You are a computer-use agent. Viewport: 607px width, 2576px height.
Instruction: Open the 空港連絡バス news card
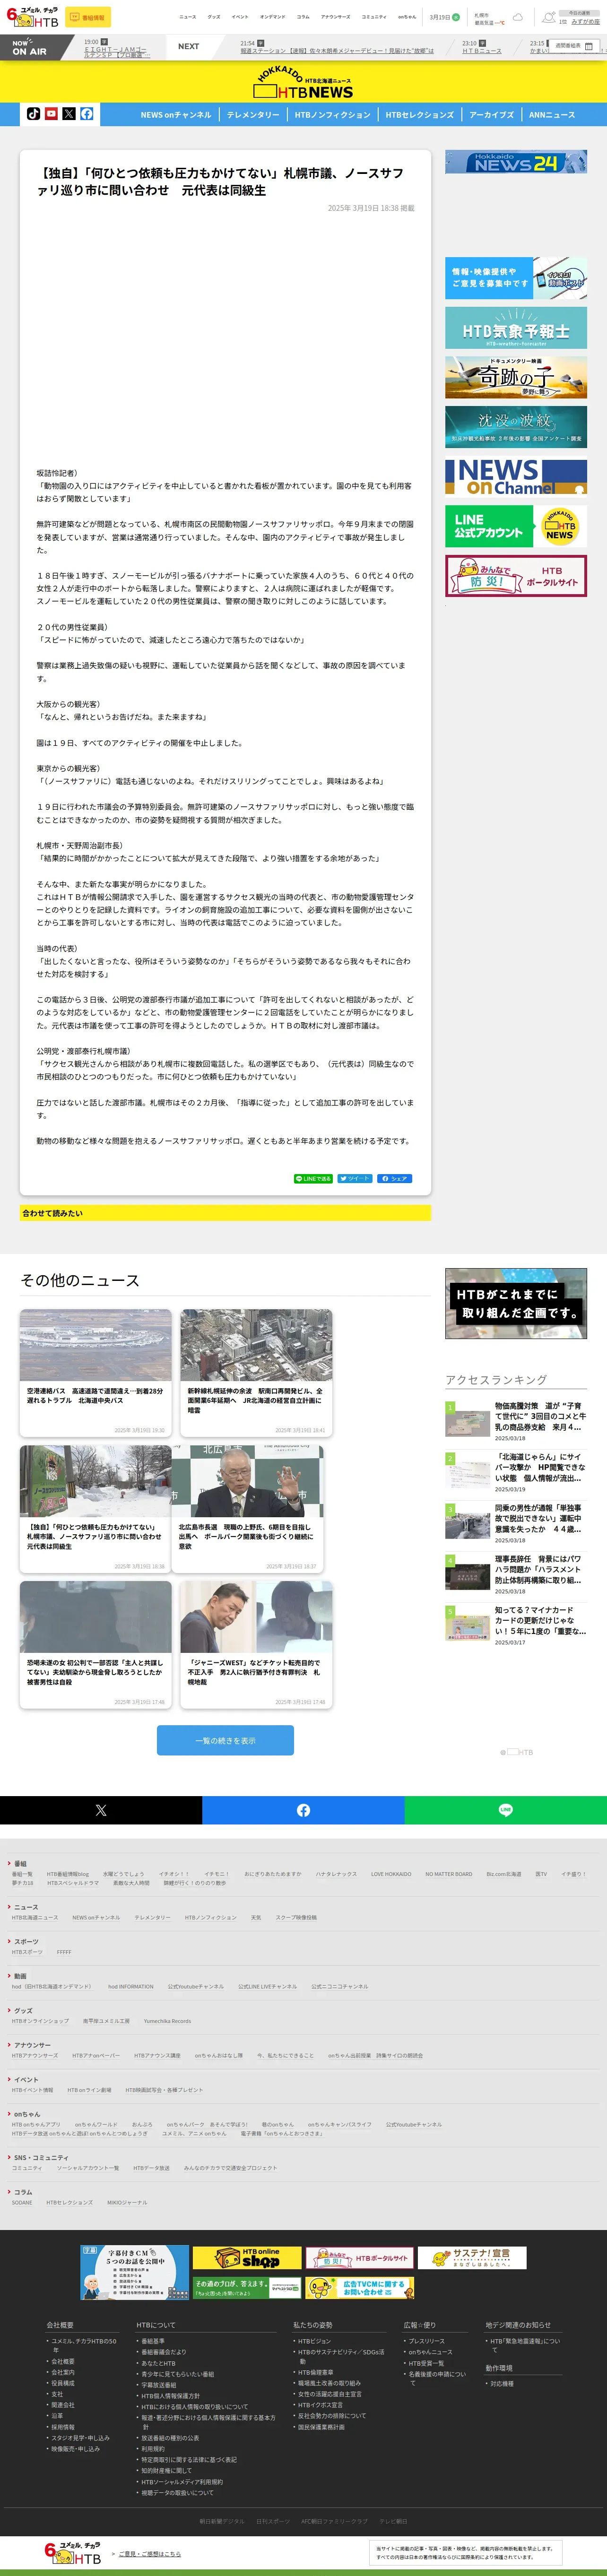pos(96,1374)
